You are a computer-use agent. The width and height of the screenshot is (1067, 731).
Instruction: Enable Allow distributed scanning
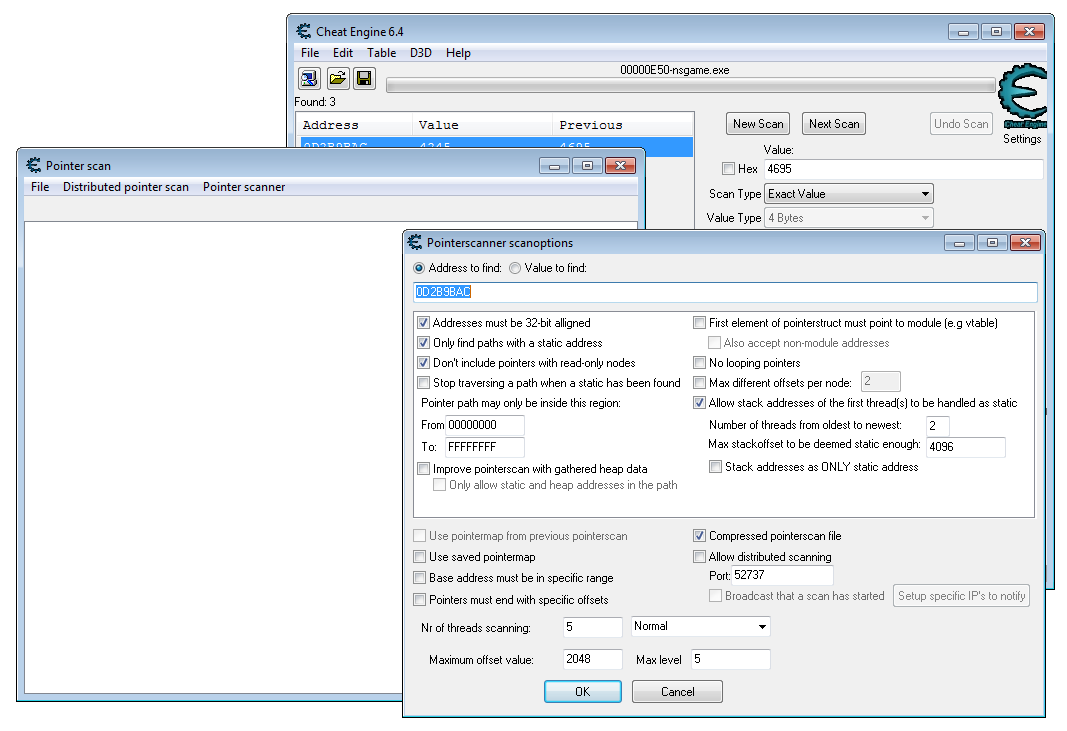[x=700, y=557]
